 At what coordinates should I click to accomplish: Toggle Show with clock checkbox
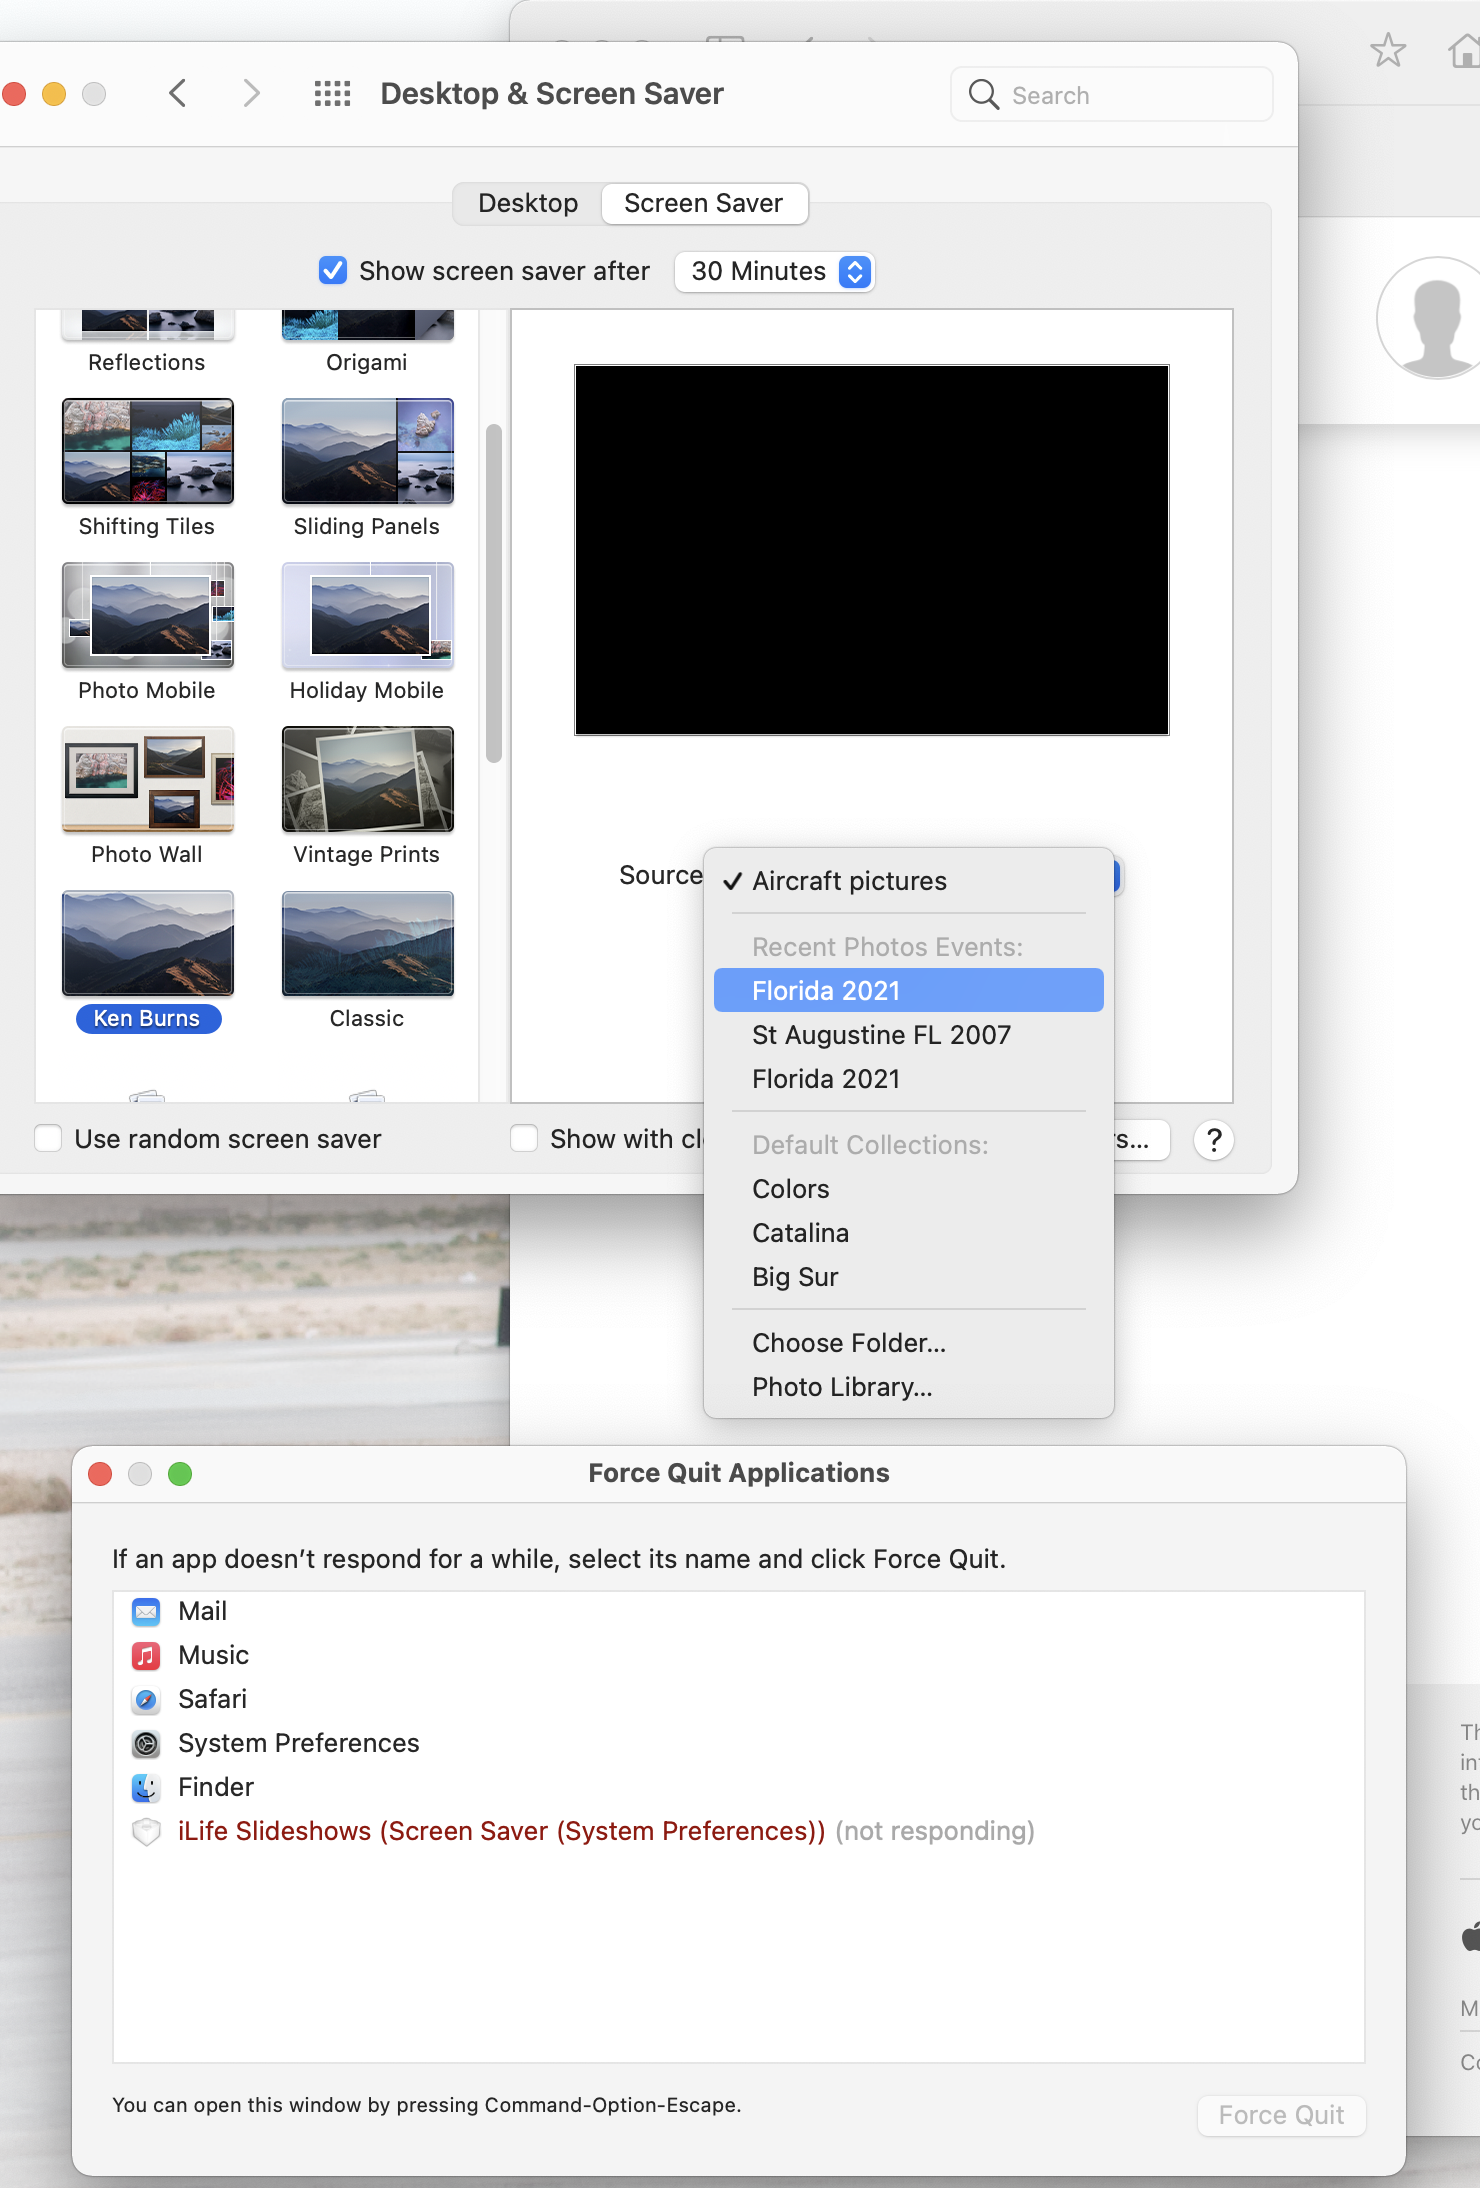click(x=524, y=1139)
